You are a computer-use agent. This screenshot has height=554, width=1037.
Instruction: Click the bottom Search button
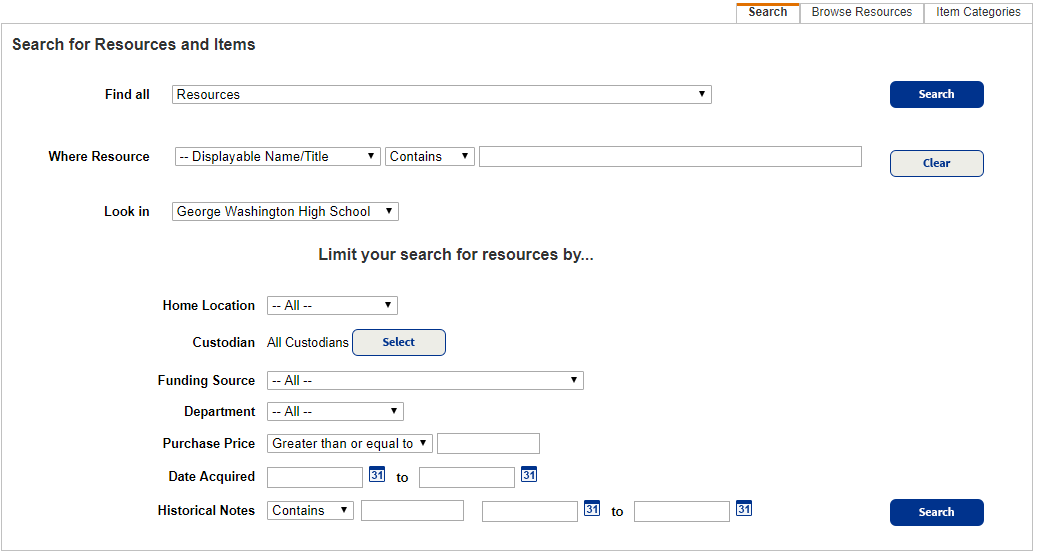[936, 513]
